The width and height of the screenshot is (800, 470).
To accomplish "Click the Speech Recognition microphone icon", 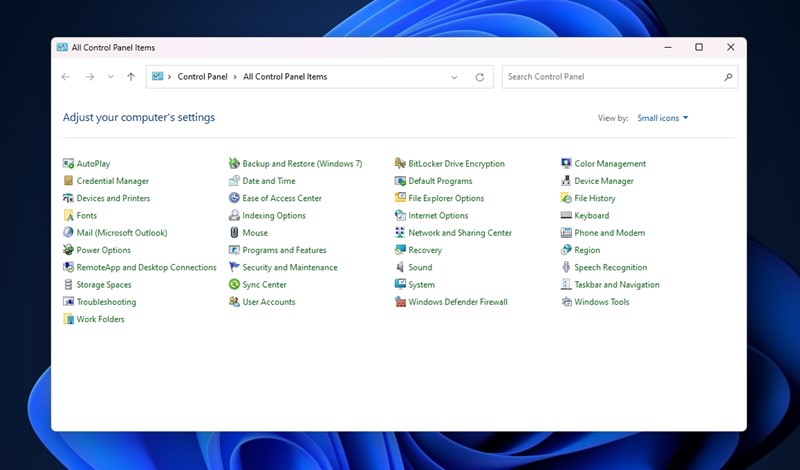I will tap(566, 268).
